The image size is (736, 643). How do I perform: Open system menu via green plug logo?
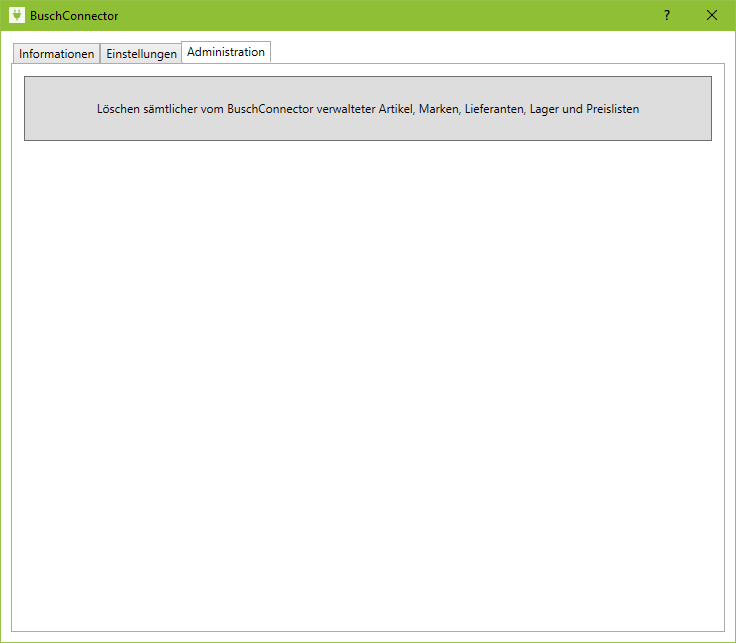16,15
